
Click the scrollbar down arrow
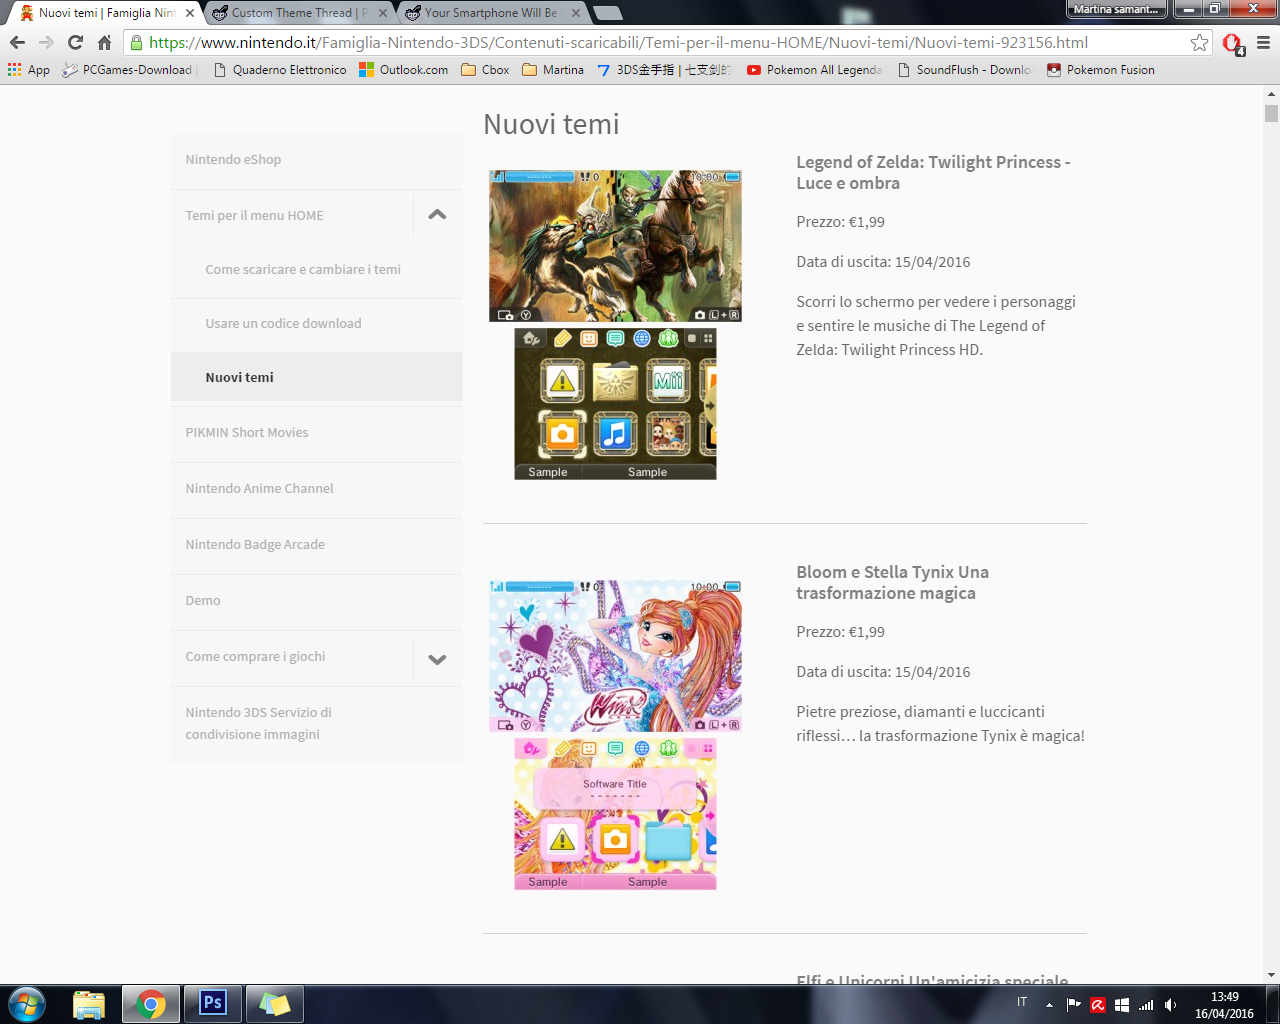tap(1271, 975)
